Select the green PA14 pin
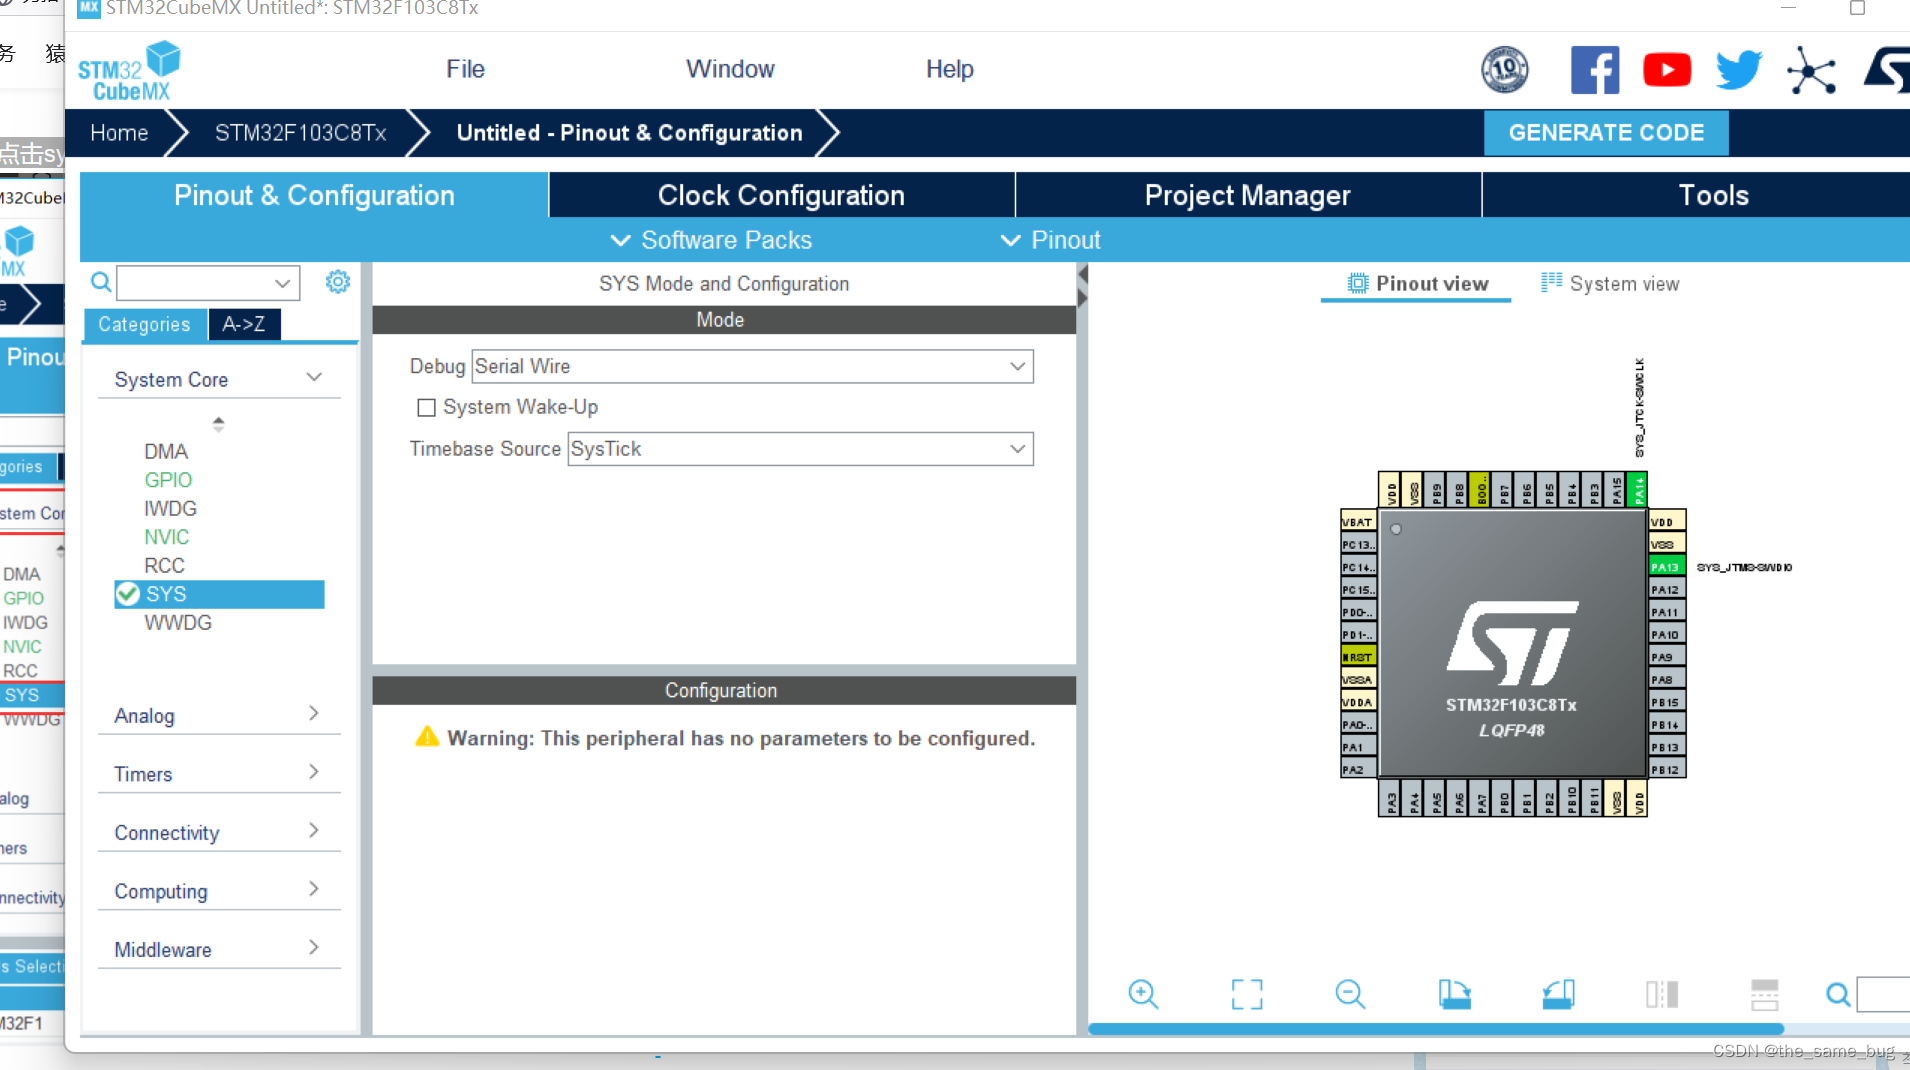 click(1638, 490)
